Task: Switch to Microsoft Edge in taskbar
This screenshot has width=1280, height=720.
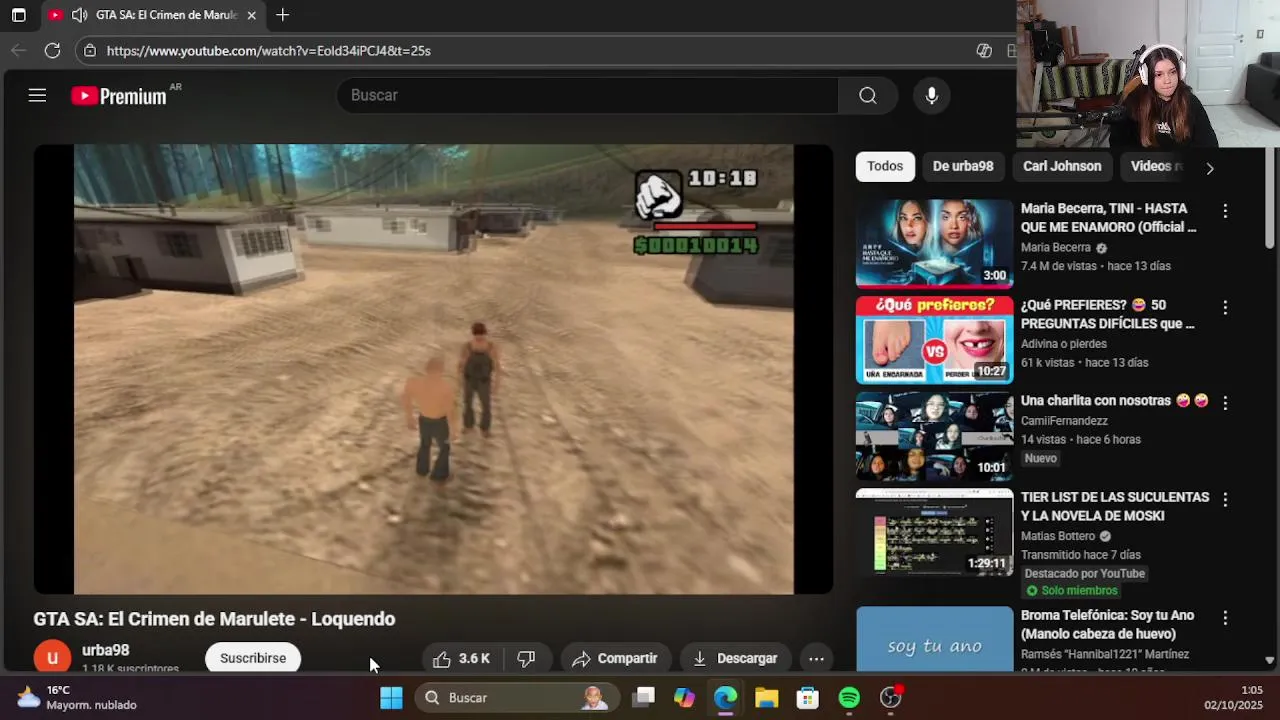Action: (726, 698)
